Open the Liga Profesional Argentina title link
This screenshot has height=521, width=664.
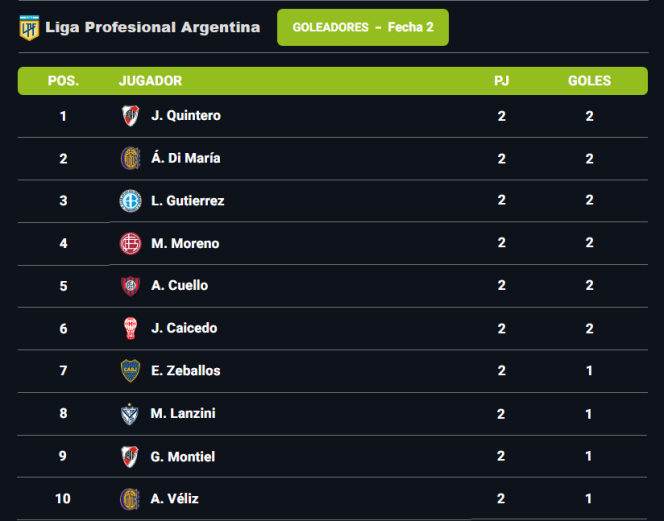click(152, 28)
